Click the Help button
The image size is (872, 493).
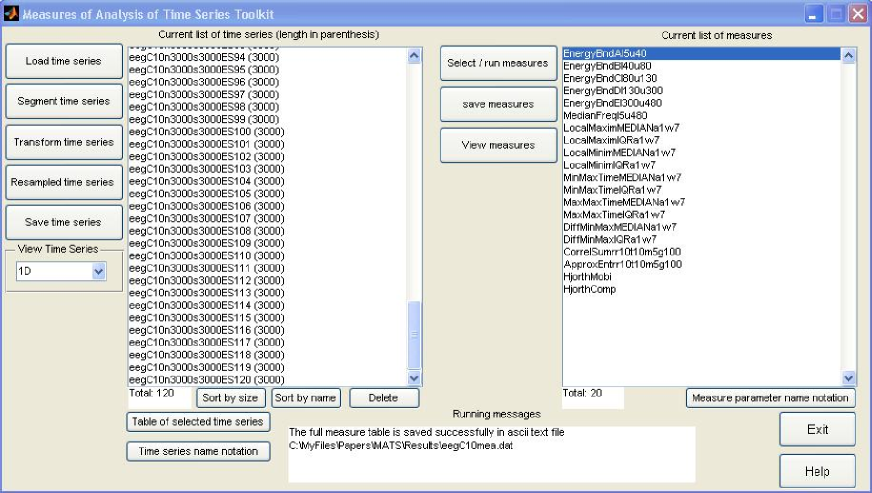coord(817,470)
